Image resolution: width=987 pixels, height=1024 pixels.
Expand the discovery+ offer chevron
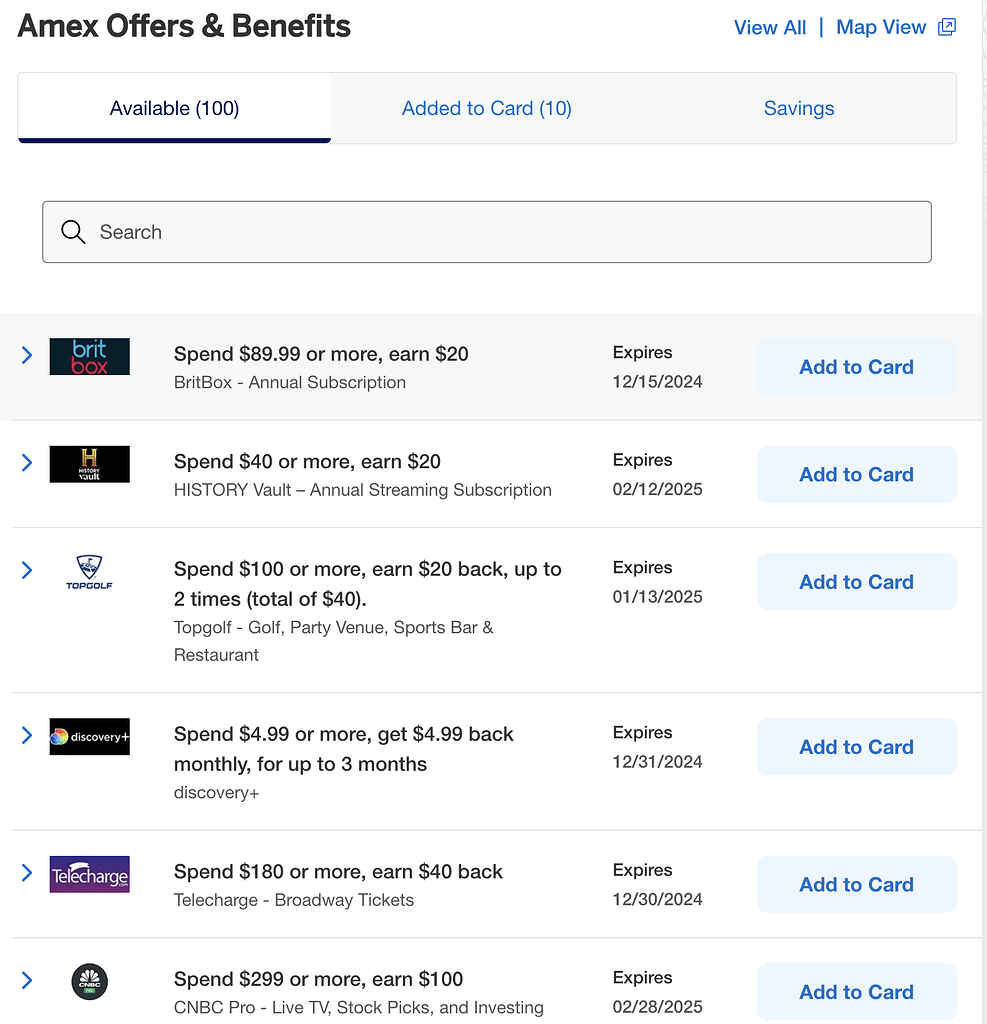27,735
